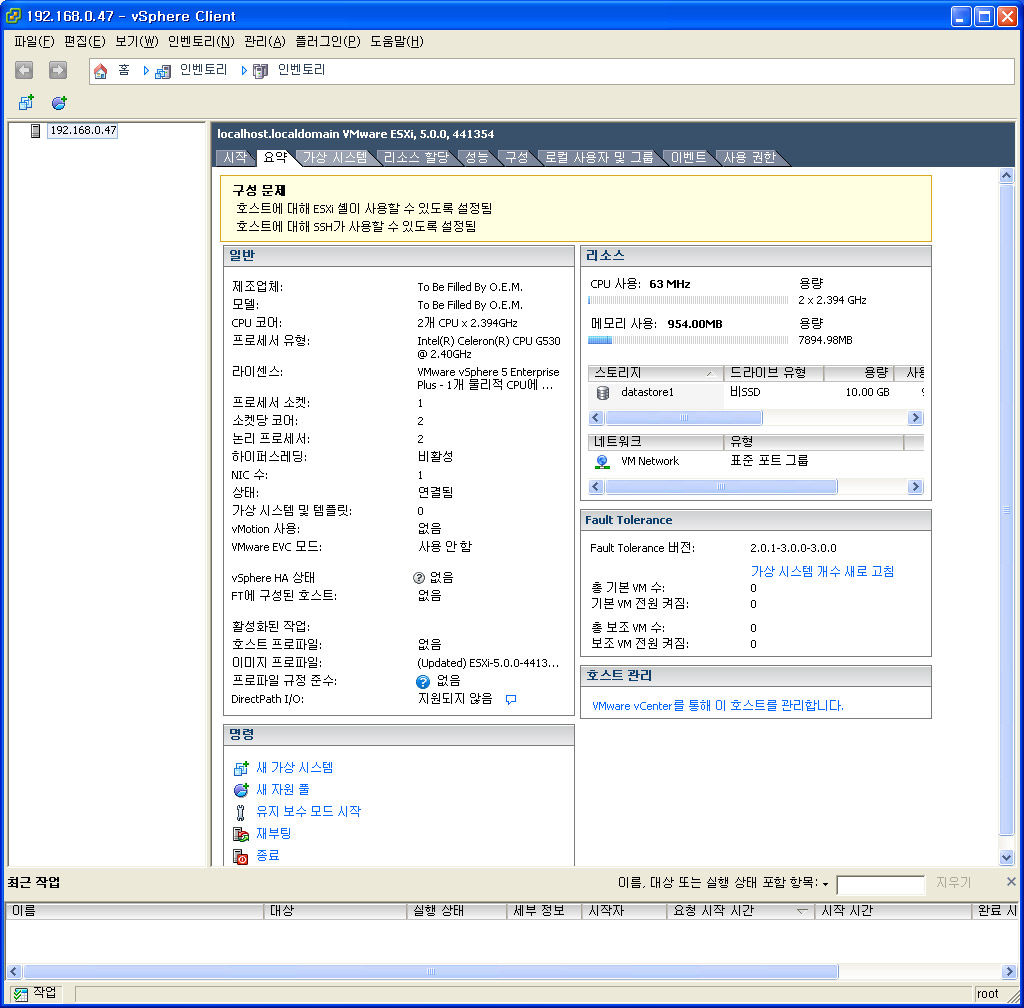The image size is (1024, 1008).
Task: Switch to the 사용 권한 tab
Action: 750,157
